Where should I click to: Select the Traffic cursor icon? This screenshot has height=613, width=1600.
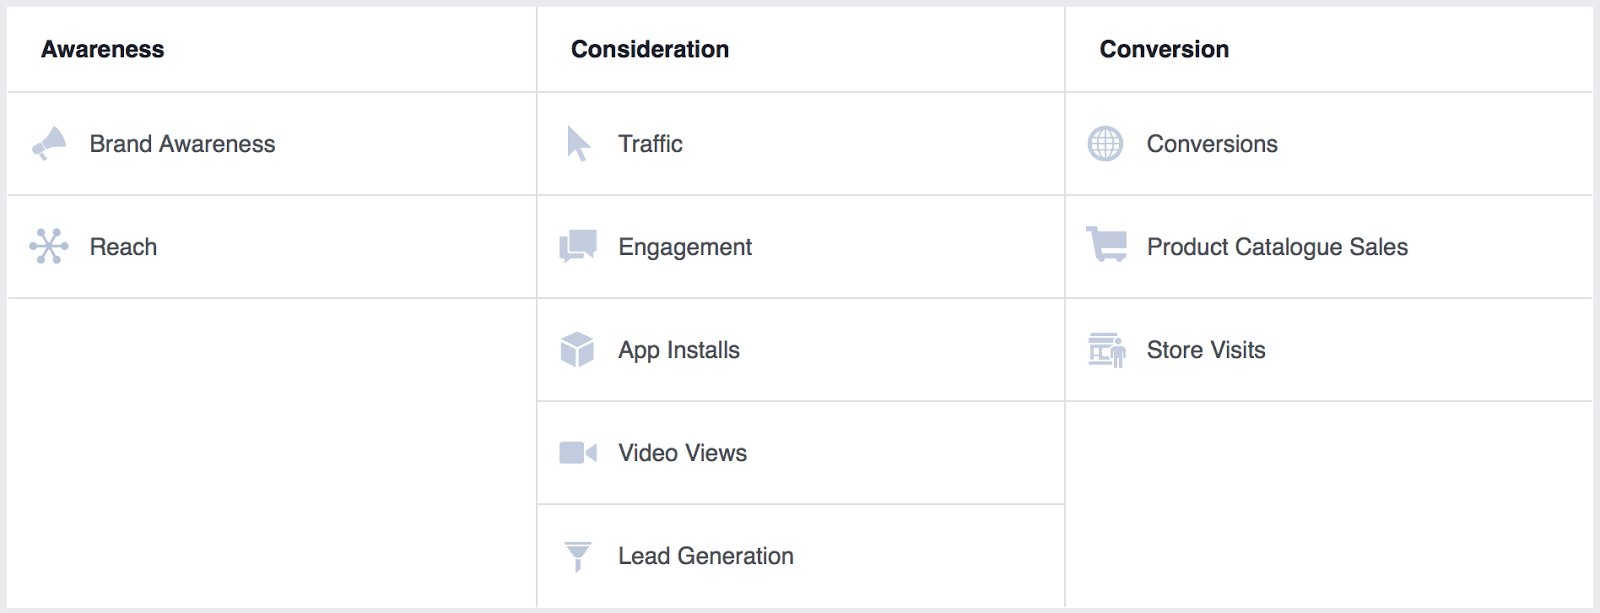point(578,144)
